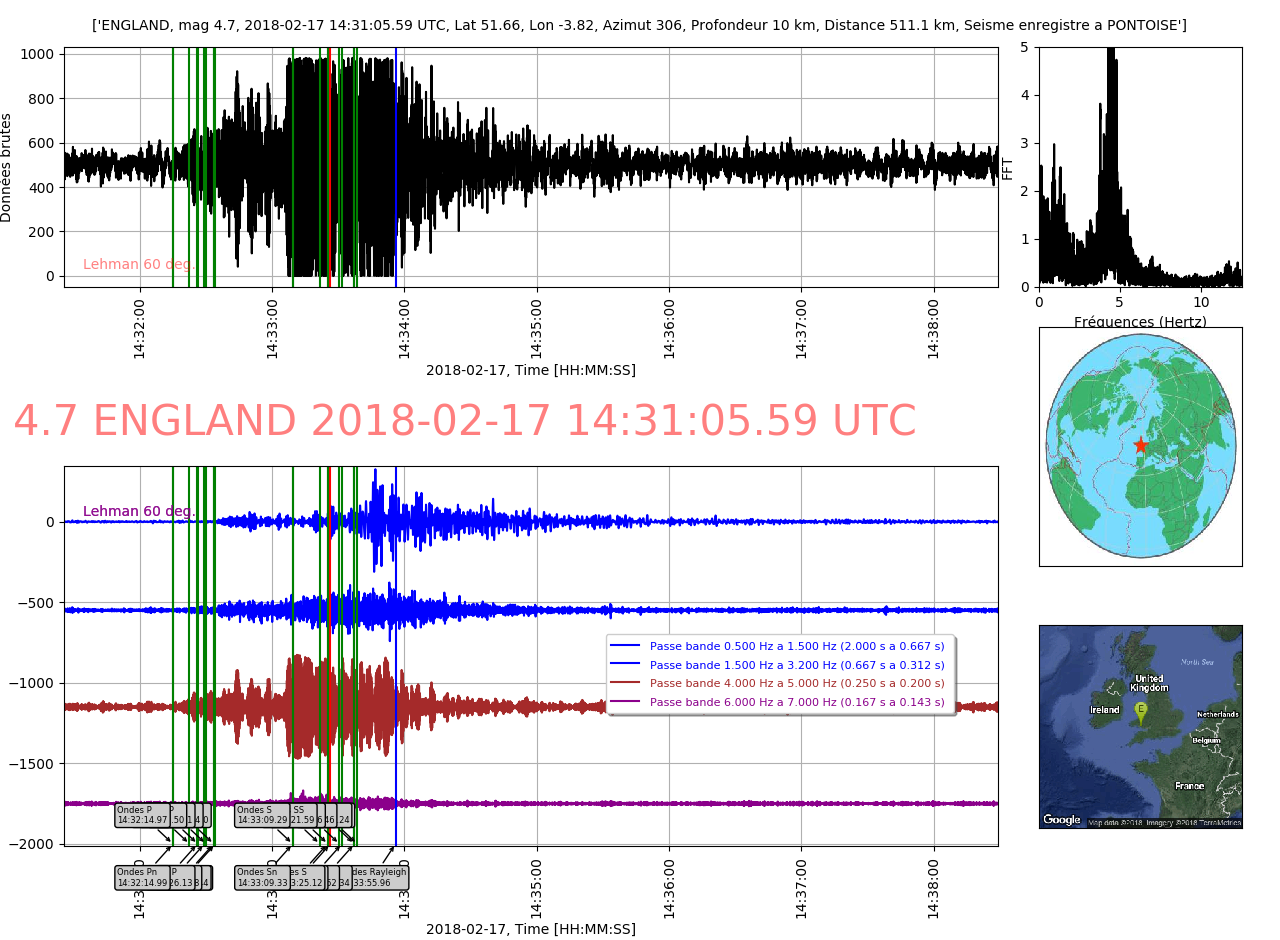Click the Google logo on the satellite map
1280x940 pixels.
[1061, 820]
